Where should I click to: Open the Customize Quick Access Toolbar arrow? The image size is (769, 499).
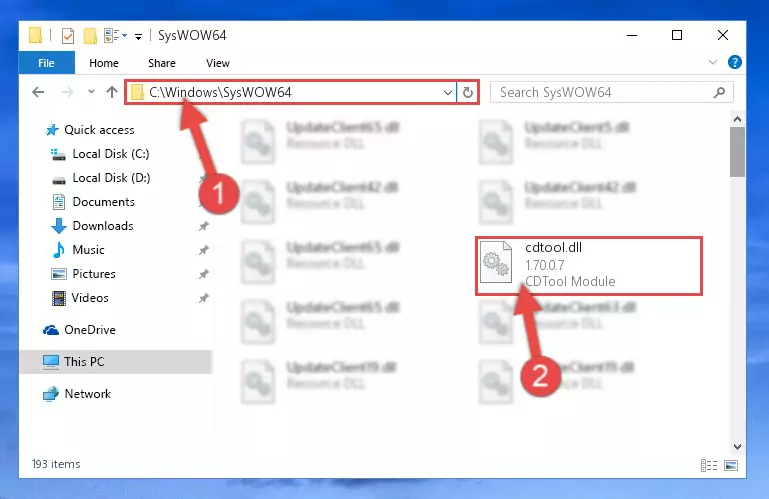[x=139, y=36]
